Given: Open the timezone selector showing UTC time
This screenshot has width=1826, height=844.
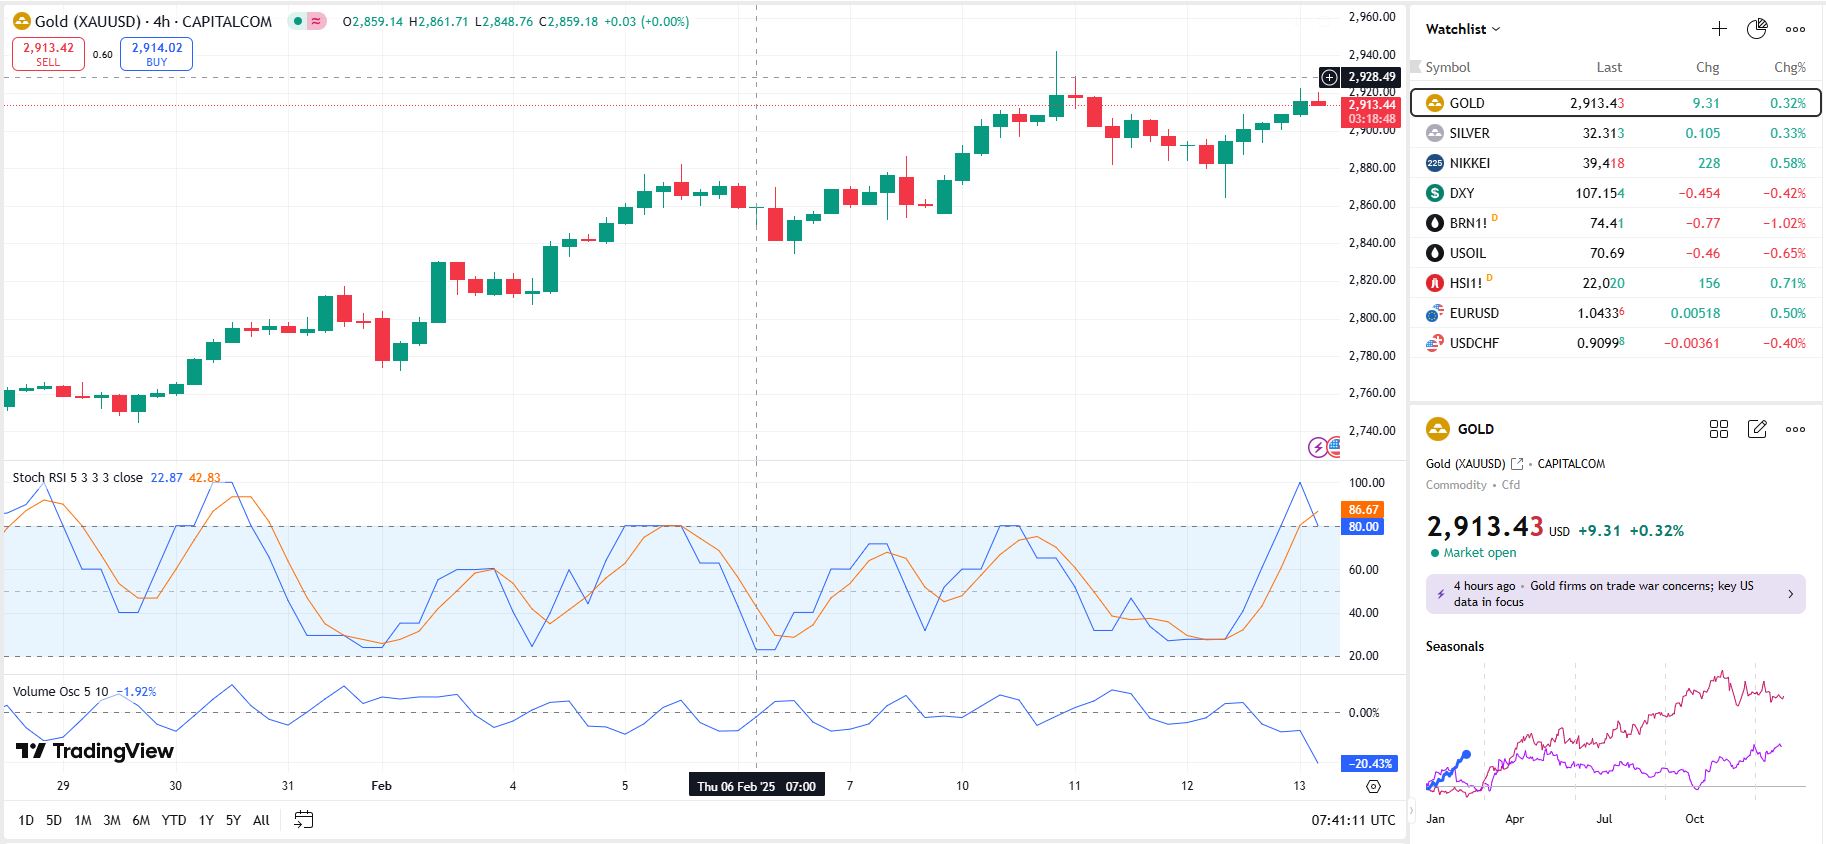Looking at the screenshot, I should 1353,820.
